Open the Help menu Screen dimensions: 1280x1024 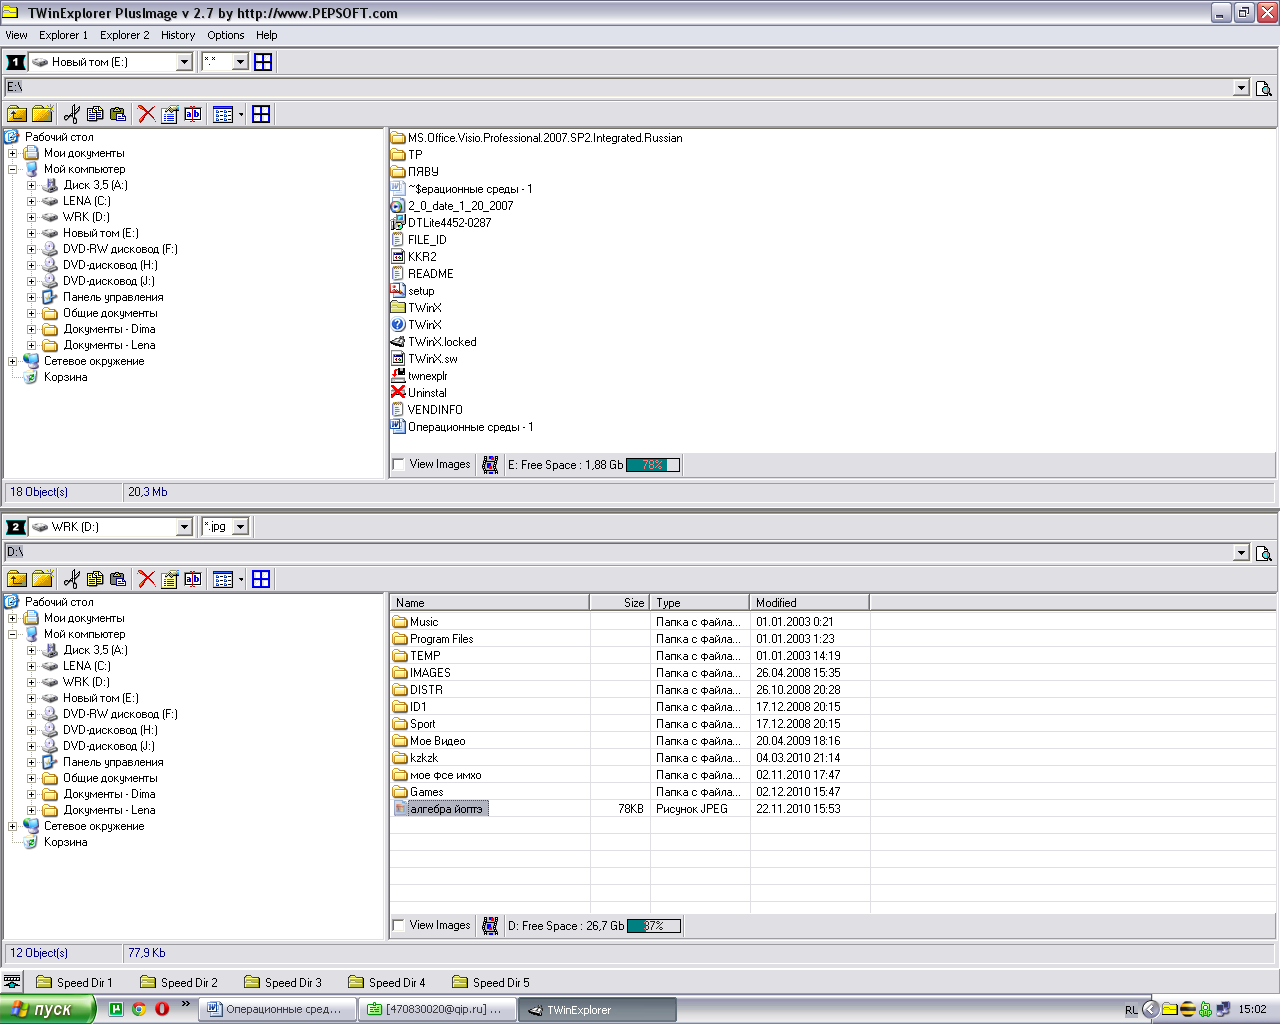click(266, 35)
